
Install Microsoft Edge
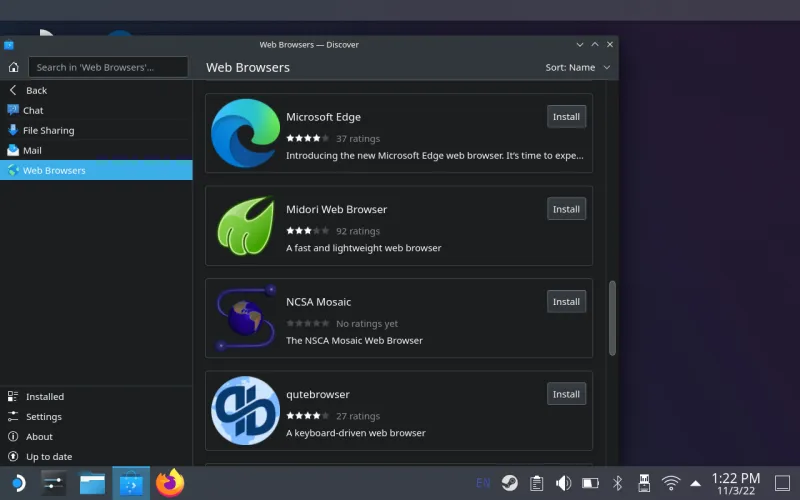coord(566,116)
